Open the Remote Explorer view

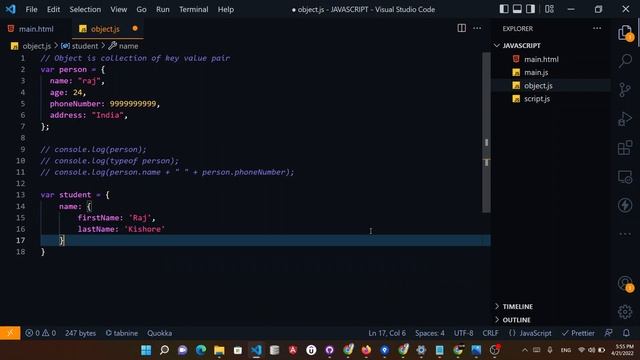coord(625,177)
